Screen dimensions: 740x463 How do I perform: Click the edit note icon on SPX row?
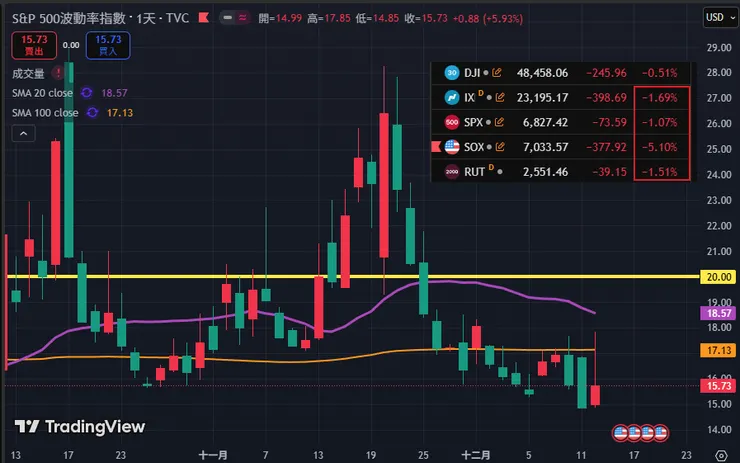tap(499, 122)
